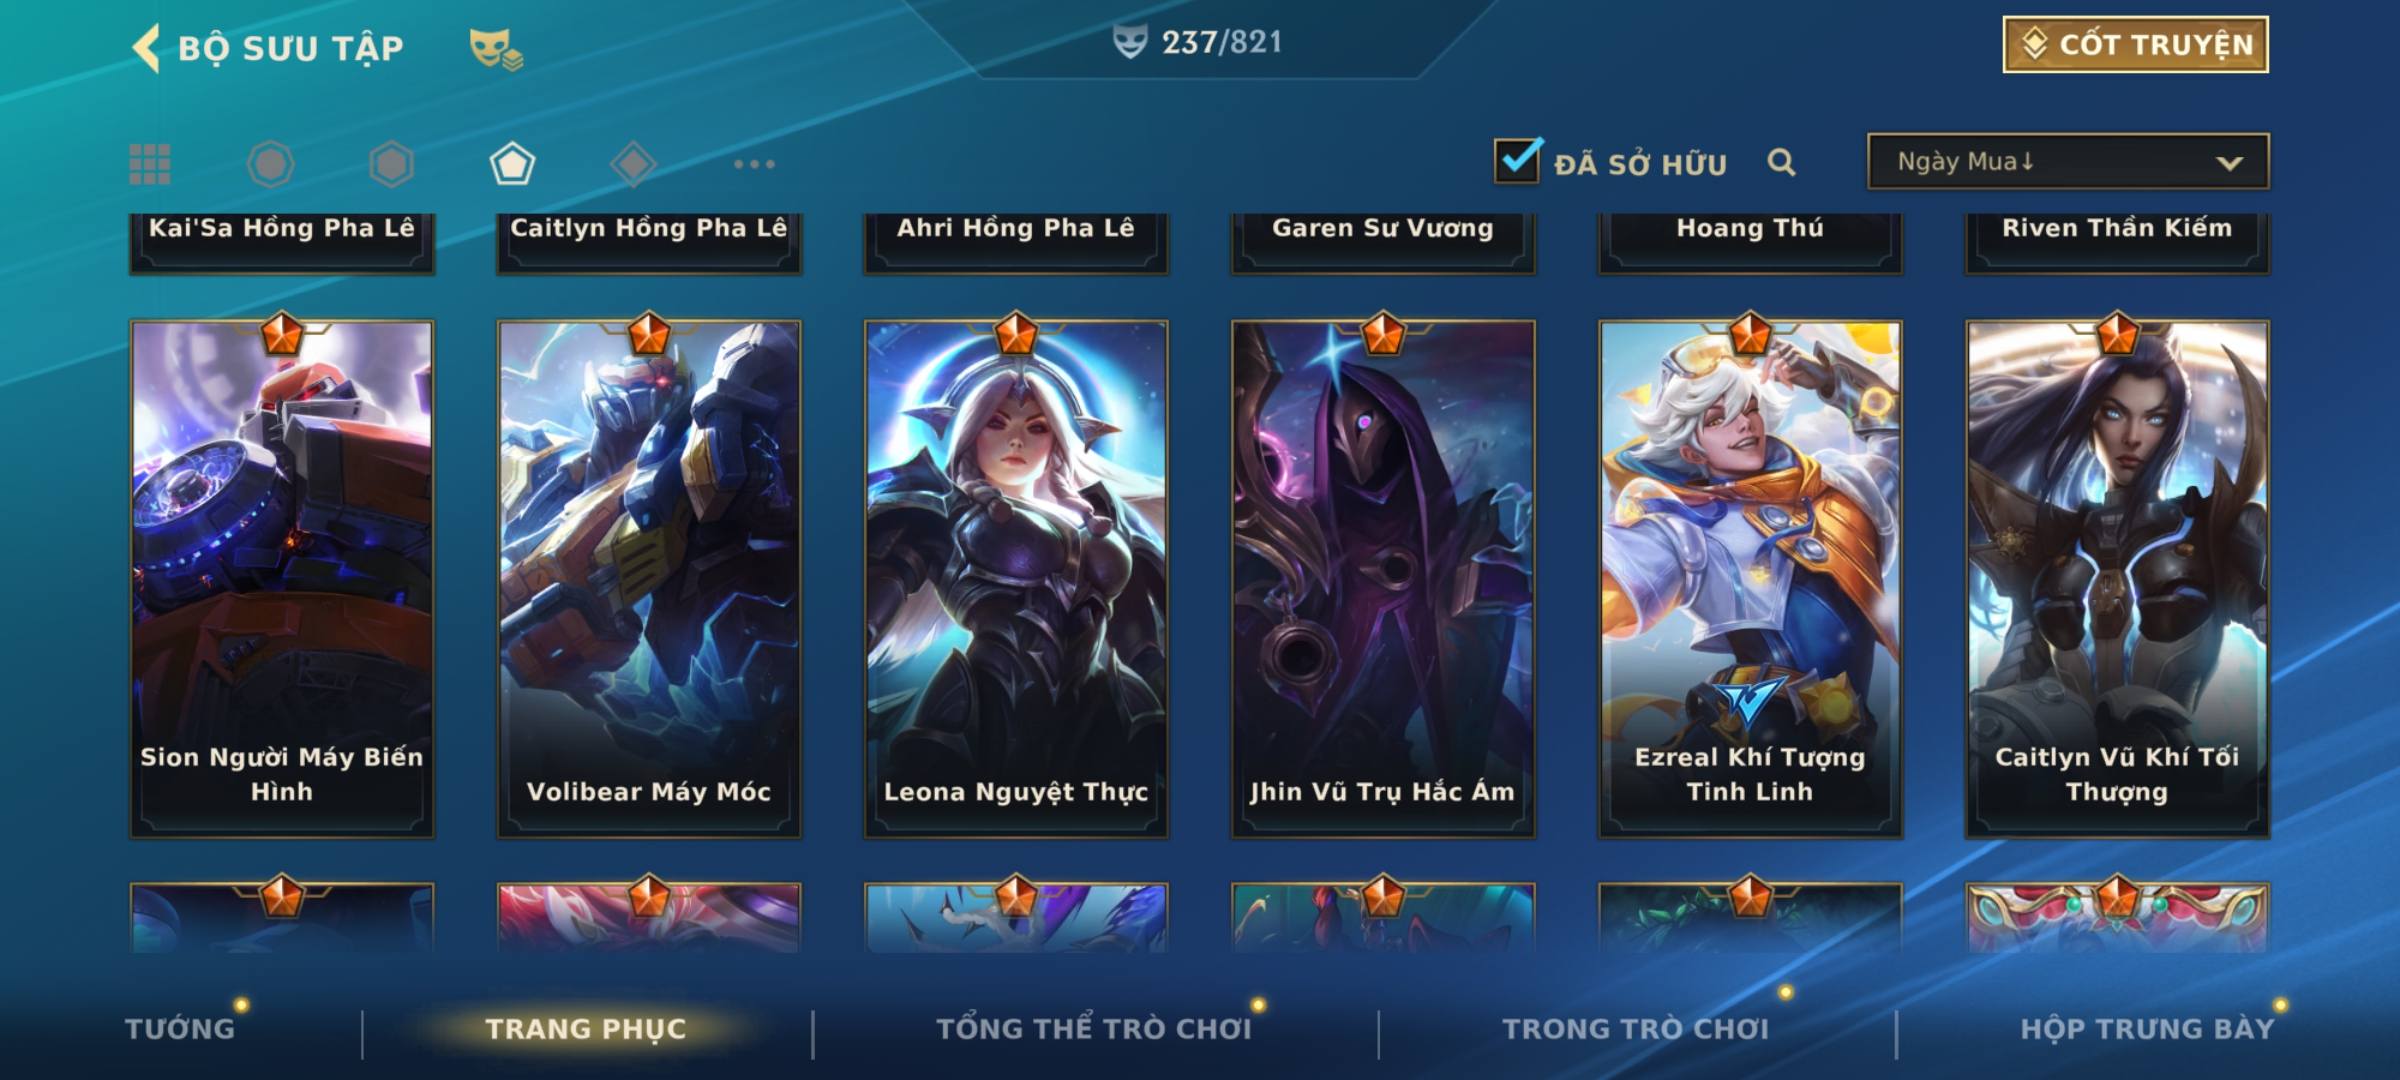Open Jhin Vũ Trụ Hắc Ám skin

pyautogui.click(x=1383, y=578)
